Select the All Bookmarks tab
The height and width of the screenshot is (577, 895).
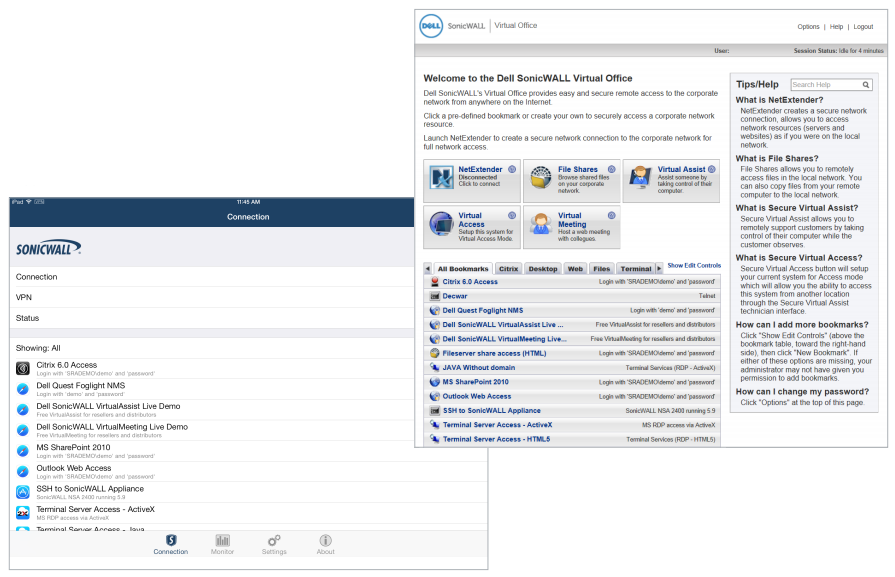[463, 269]
